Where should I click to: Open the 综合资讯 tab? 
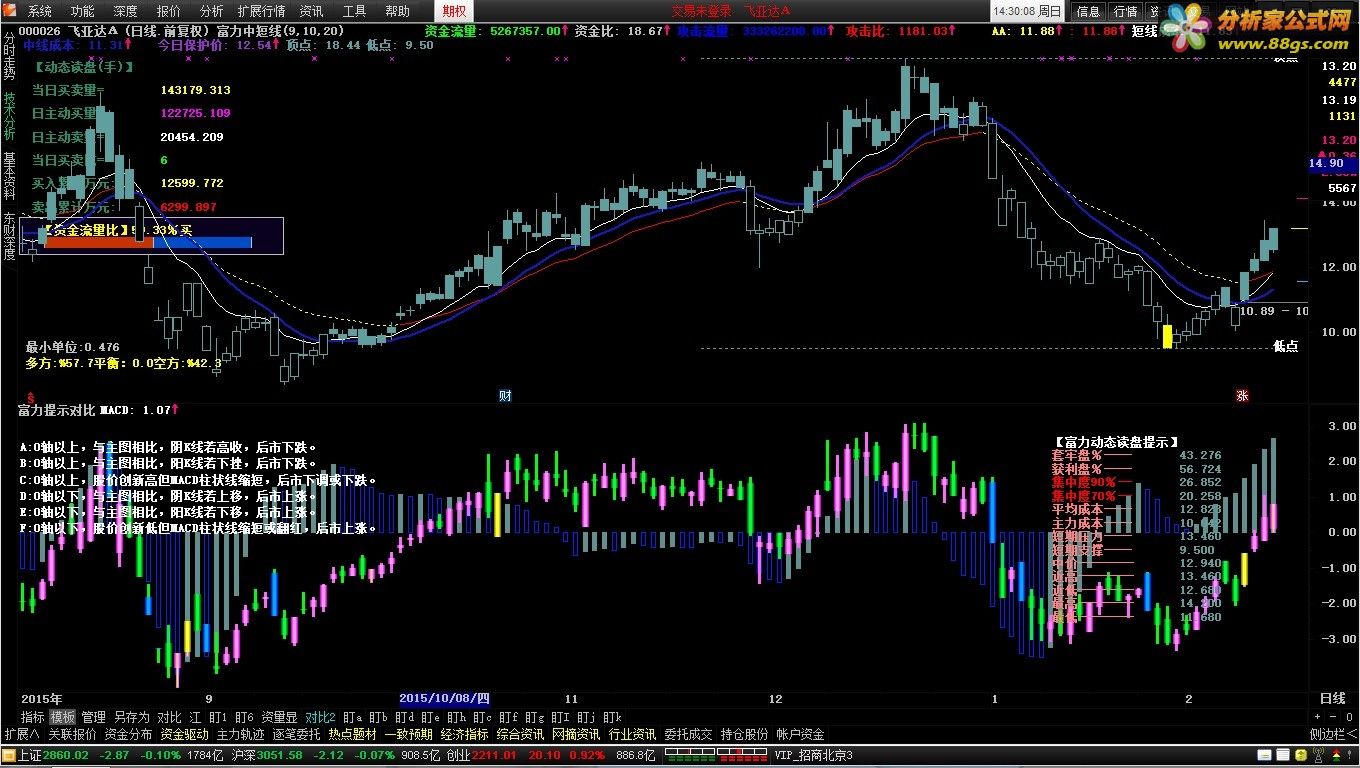point(520,734)
